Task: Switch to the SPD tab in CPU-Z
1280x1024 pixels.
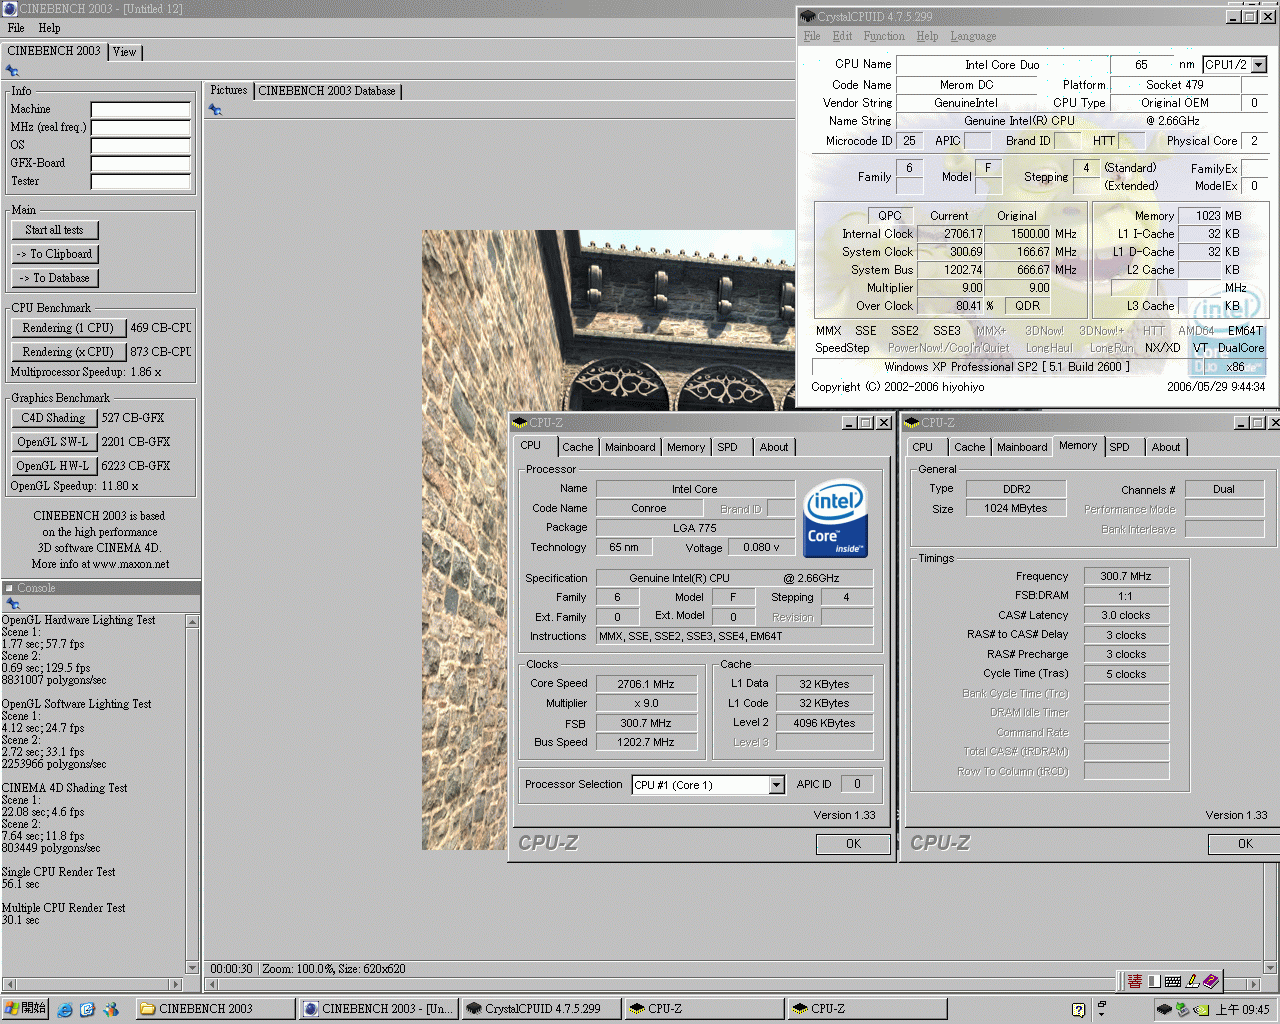Action: pyautogui.click(x=728, y=447)
